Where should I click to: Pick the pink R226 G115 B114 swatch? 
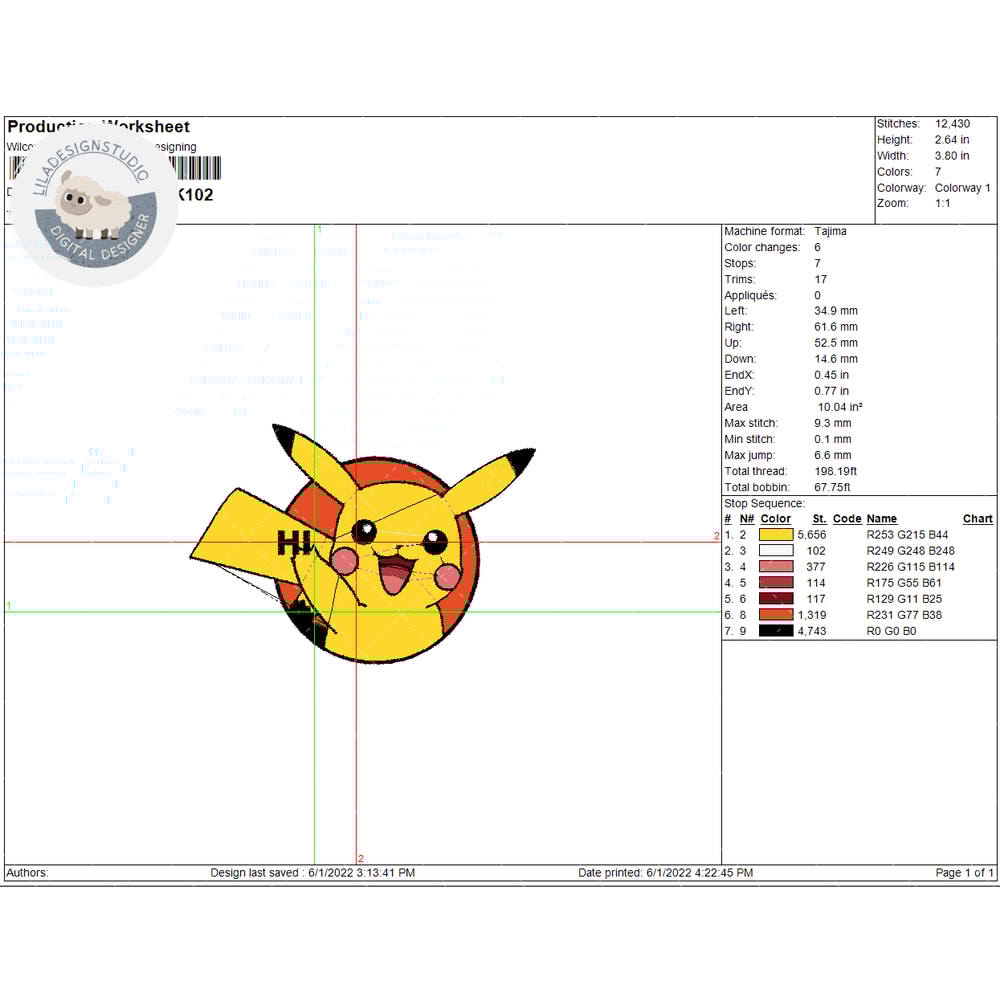tap(776, 567)
